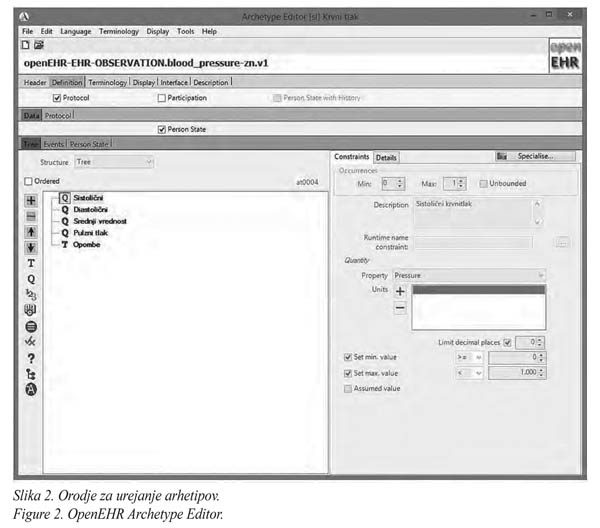Click the min value spinner arrows

541,357
